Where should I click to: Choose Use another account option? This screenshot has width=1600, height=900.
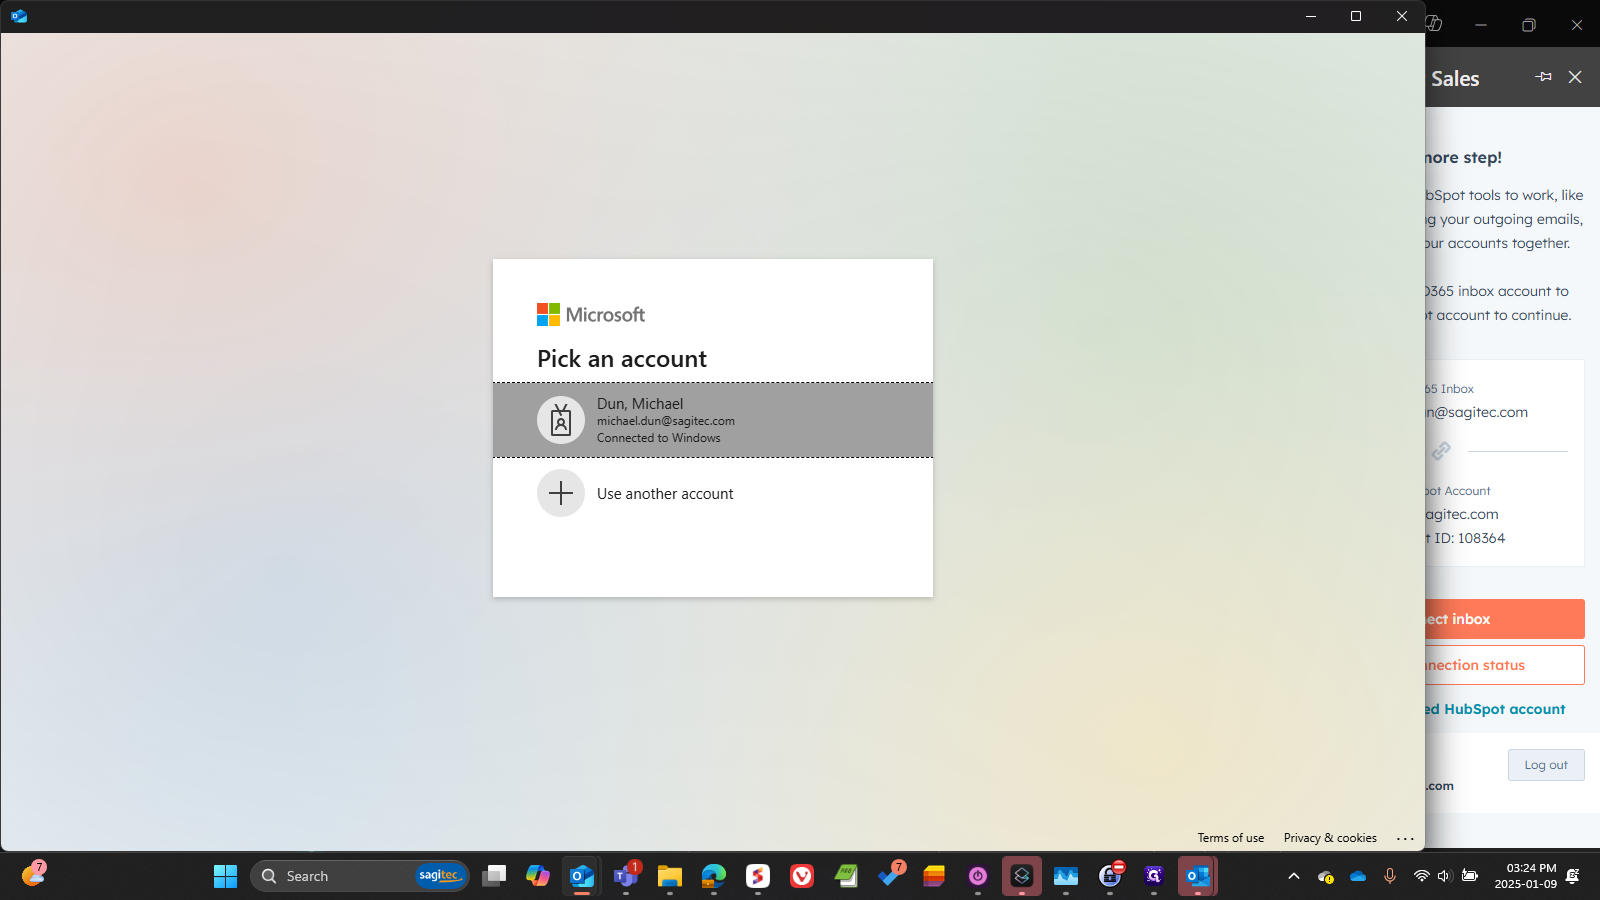click(665, 494)
